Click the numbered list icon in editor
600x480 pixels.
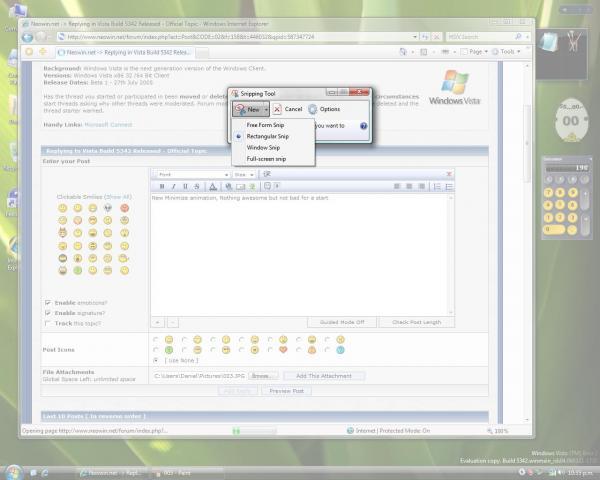(437, 186)
